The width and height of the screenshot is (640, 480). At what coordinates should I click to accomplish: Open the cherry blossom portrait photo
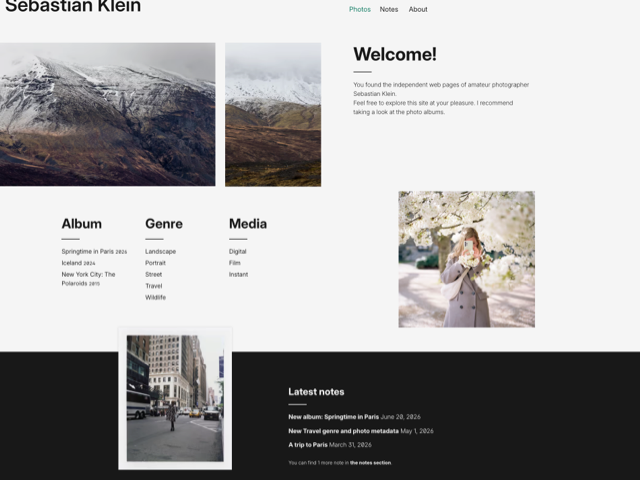point(467,259)
